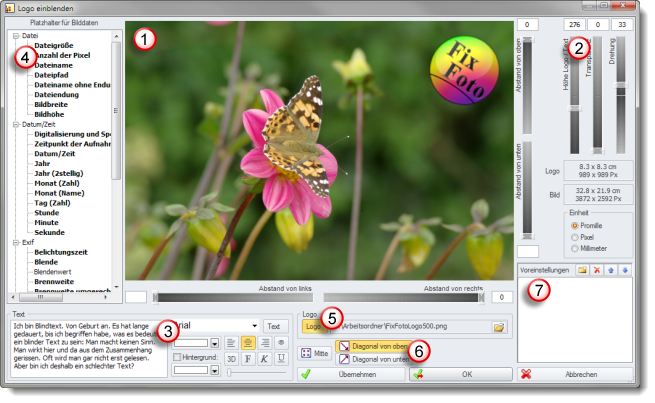Select the Promille unit radio button
The image size is (655, 403).
[575, 226]
